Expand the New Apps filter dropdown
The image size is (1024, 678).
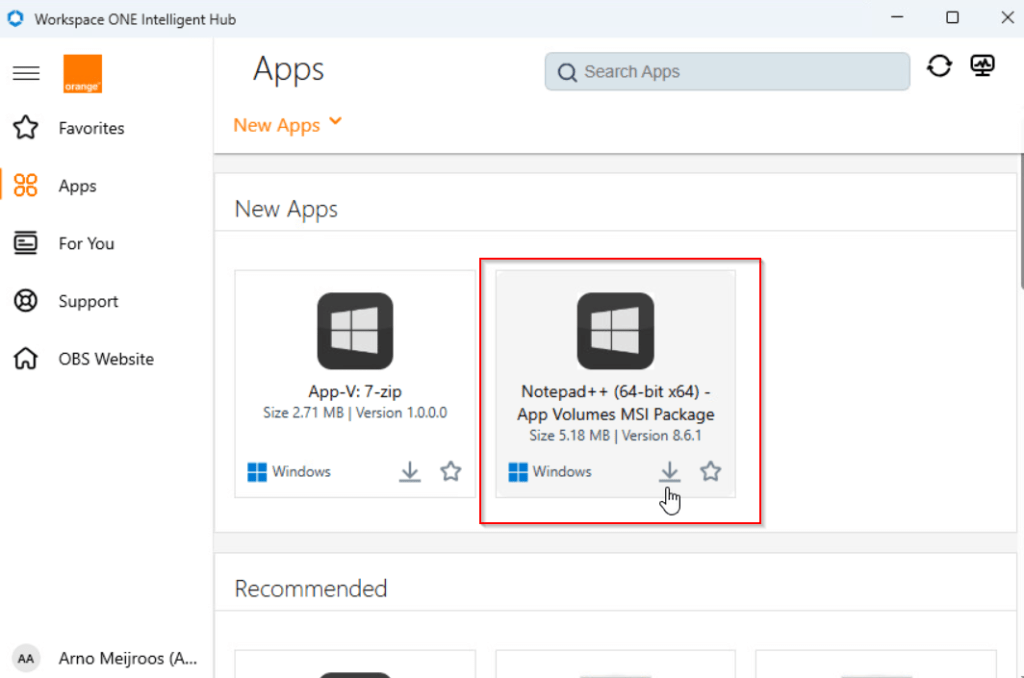click(288, 125)
